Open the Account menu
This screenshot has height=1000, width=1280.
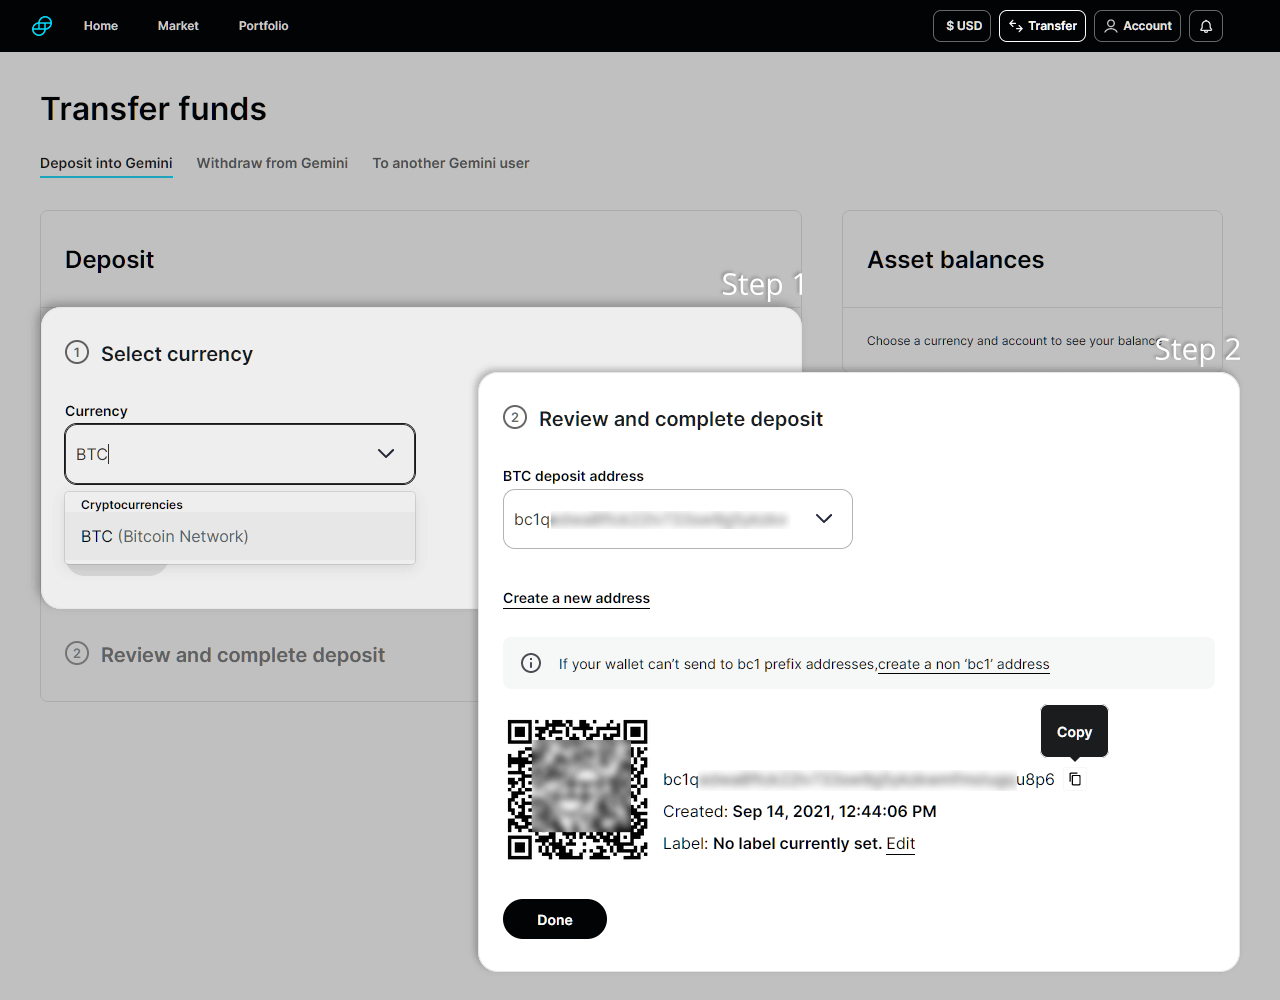1137,26
